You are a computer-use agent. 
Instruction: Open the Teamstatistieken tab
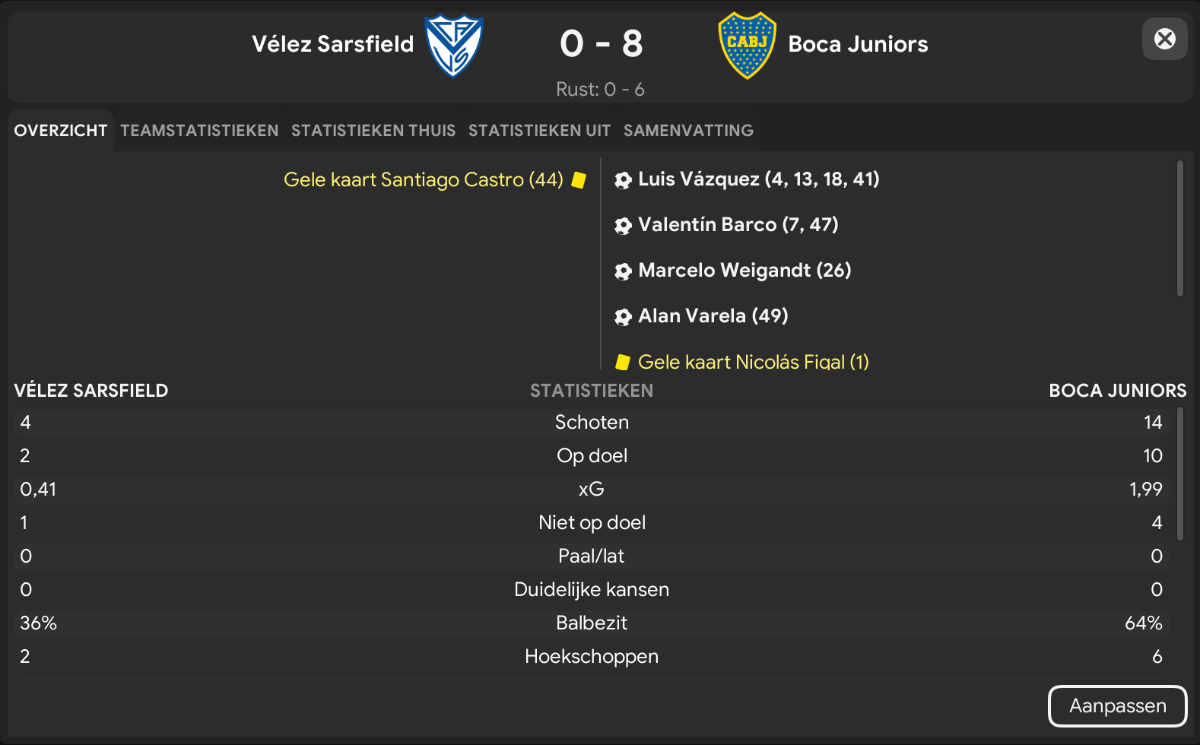(x=199, y=130)
